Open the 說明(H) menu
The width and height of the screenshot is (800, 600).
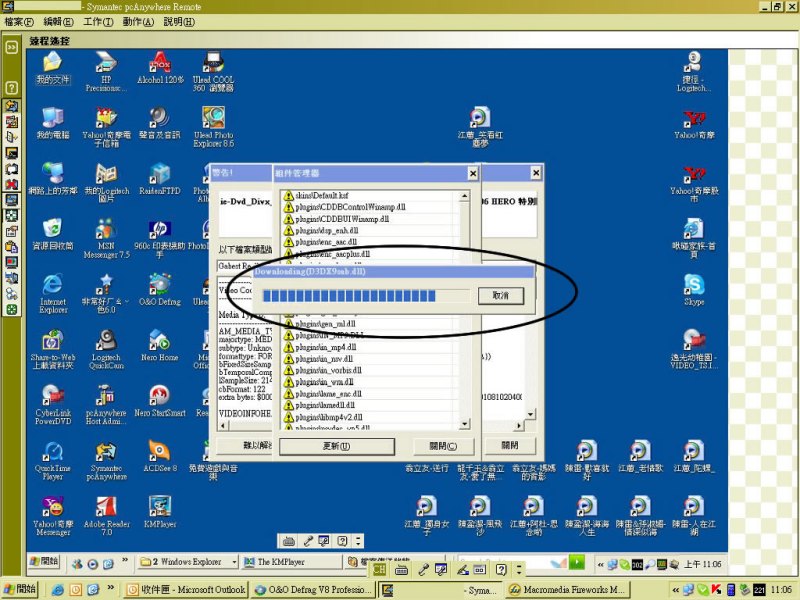pos(179,22)
